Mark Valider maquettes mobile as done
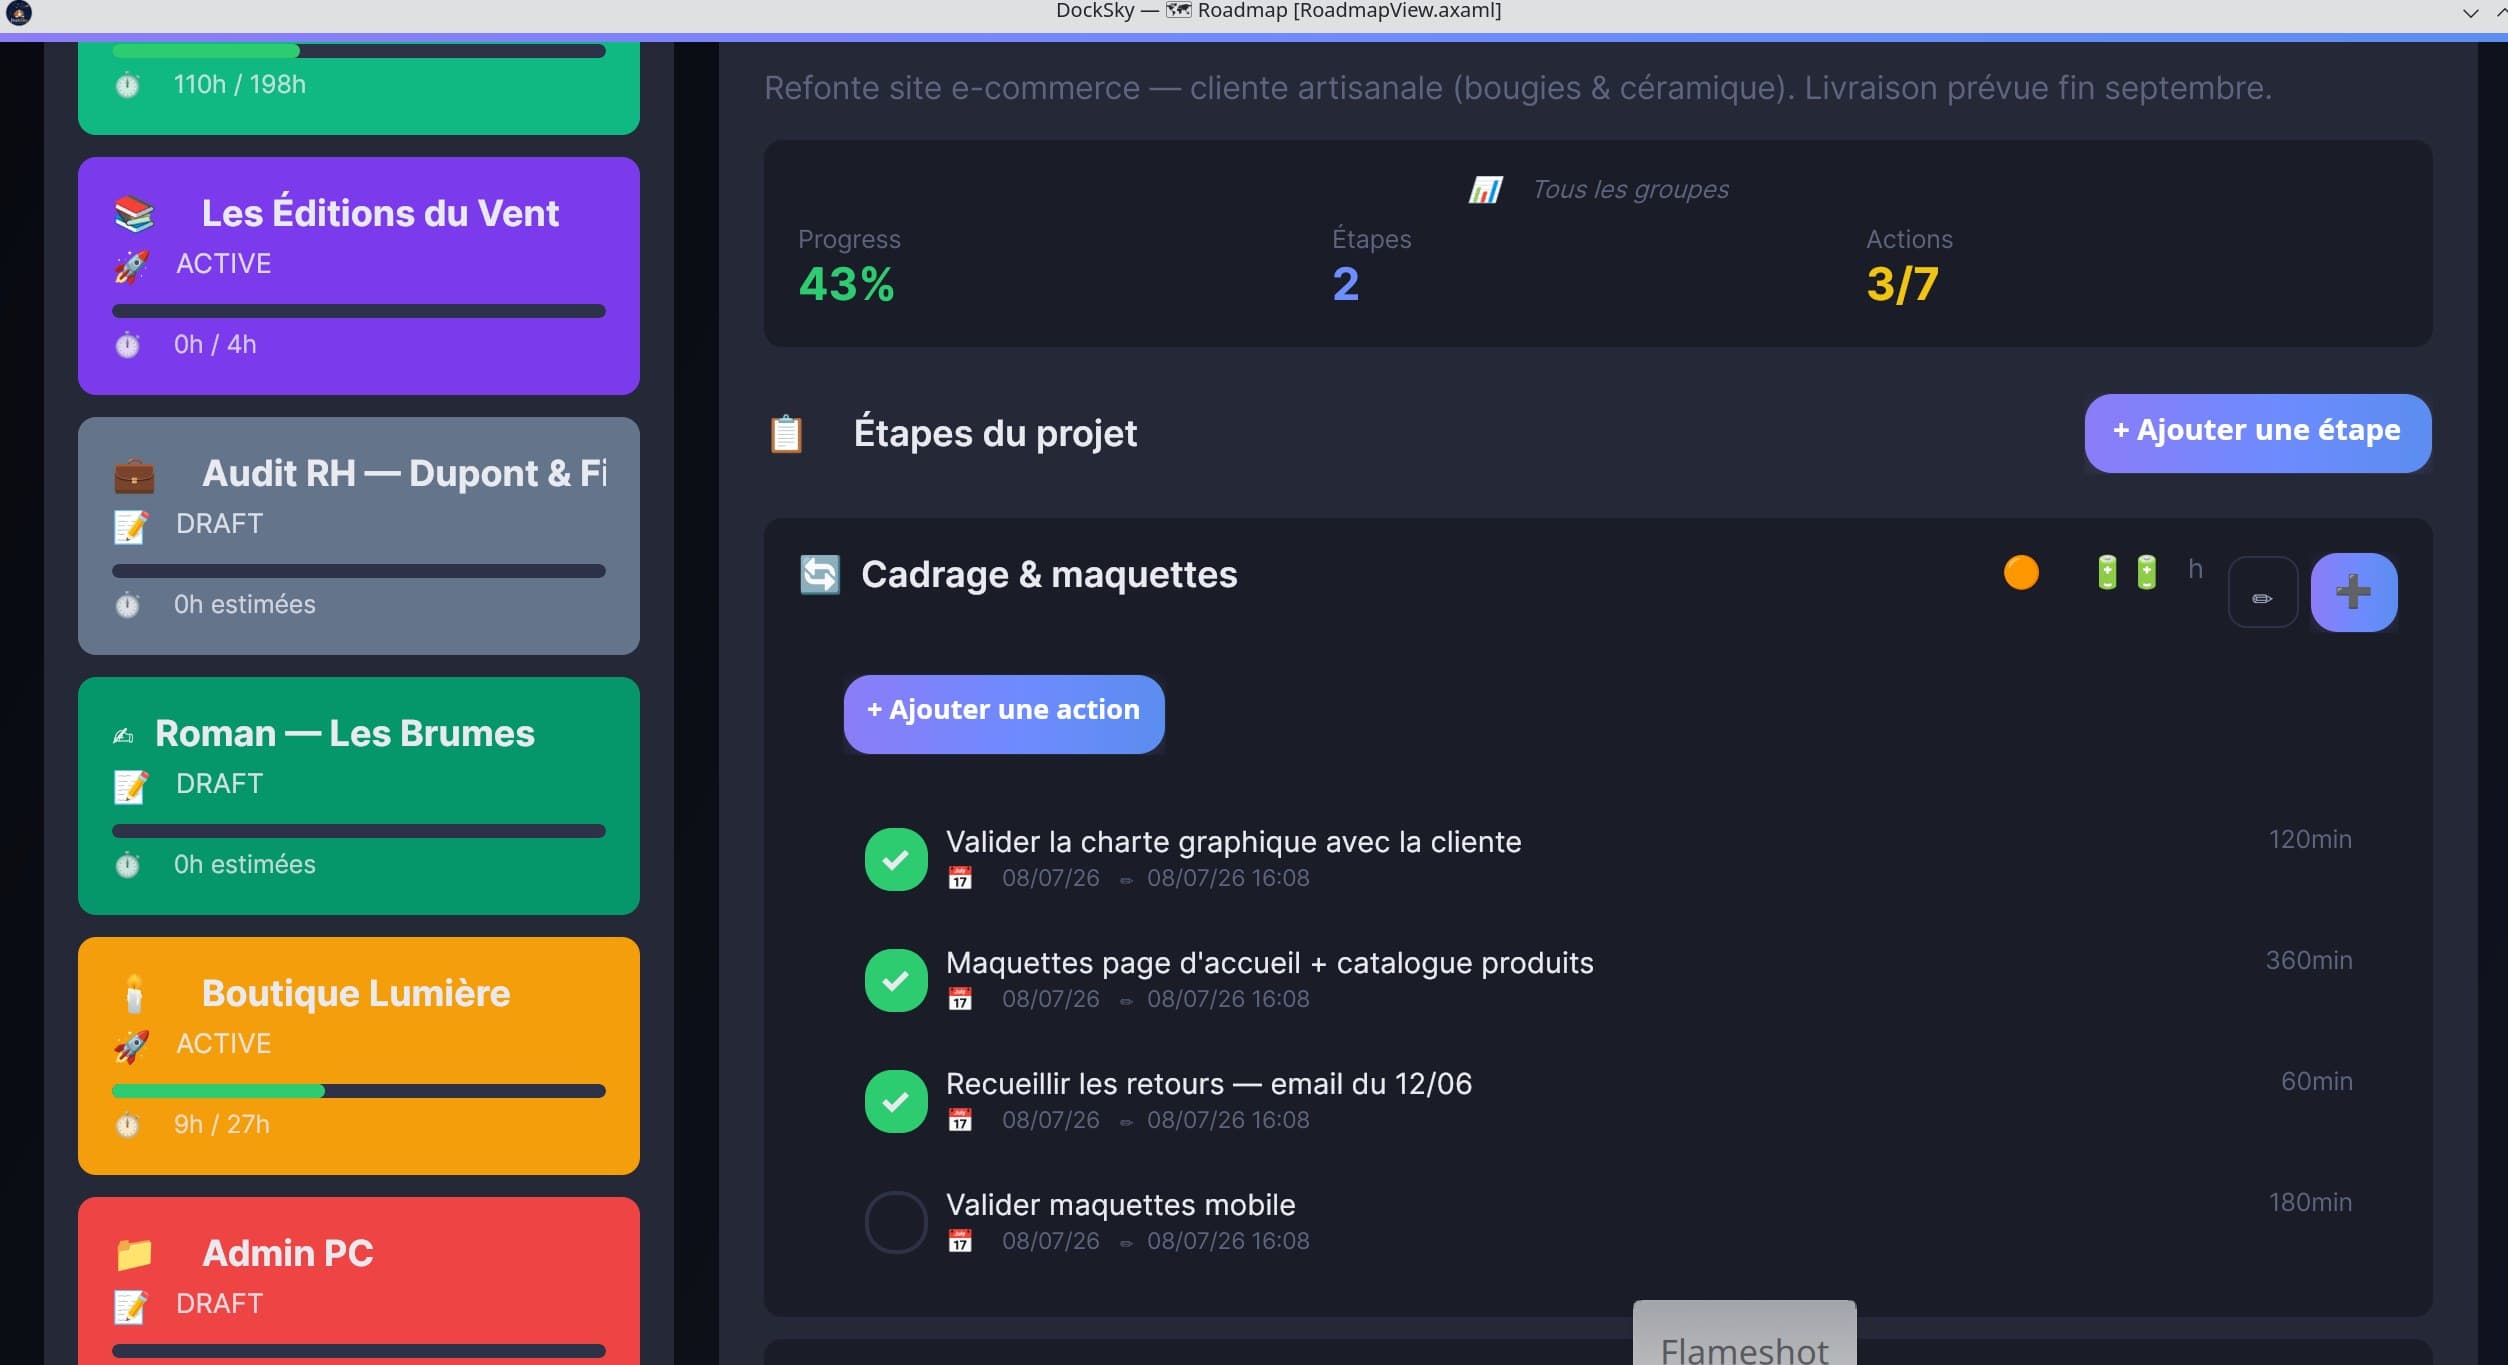 click(896, 1222)
